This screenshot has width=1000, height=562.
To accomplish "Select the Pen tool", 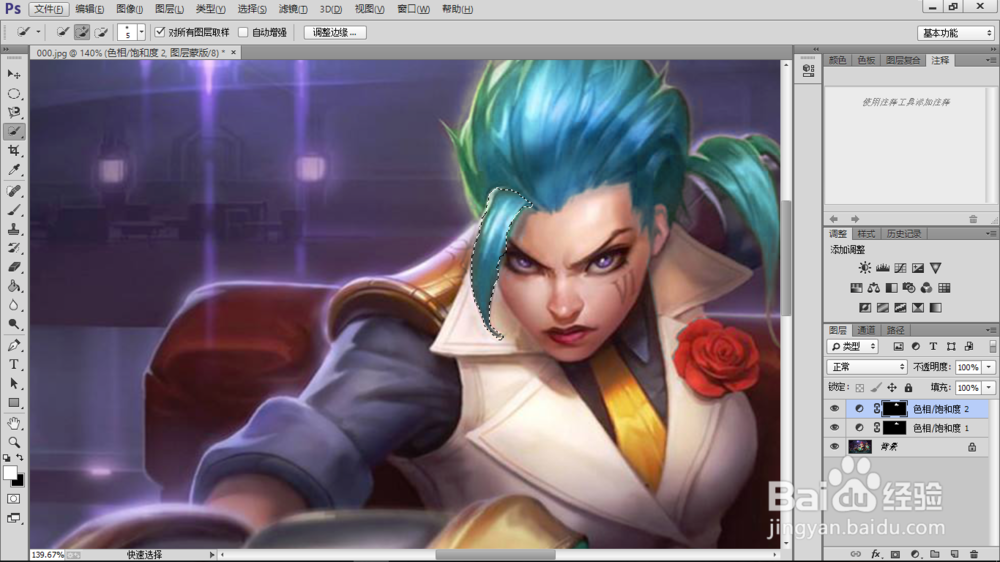I will (x=13, y=345).
